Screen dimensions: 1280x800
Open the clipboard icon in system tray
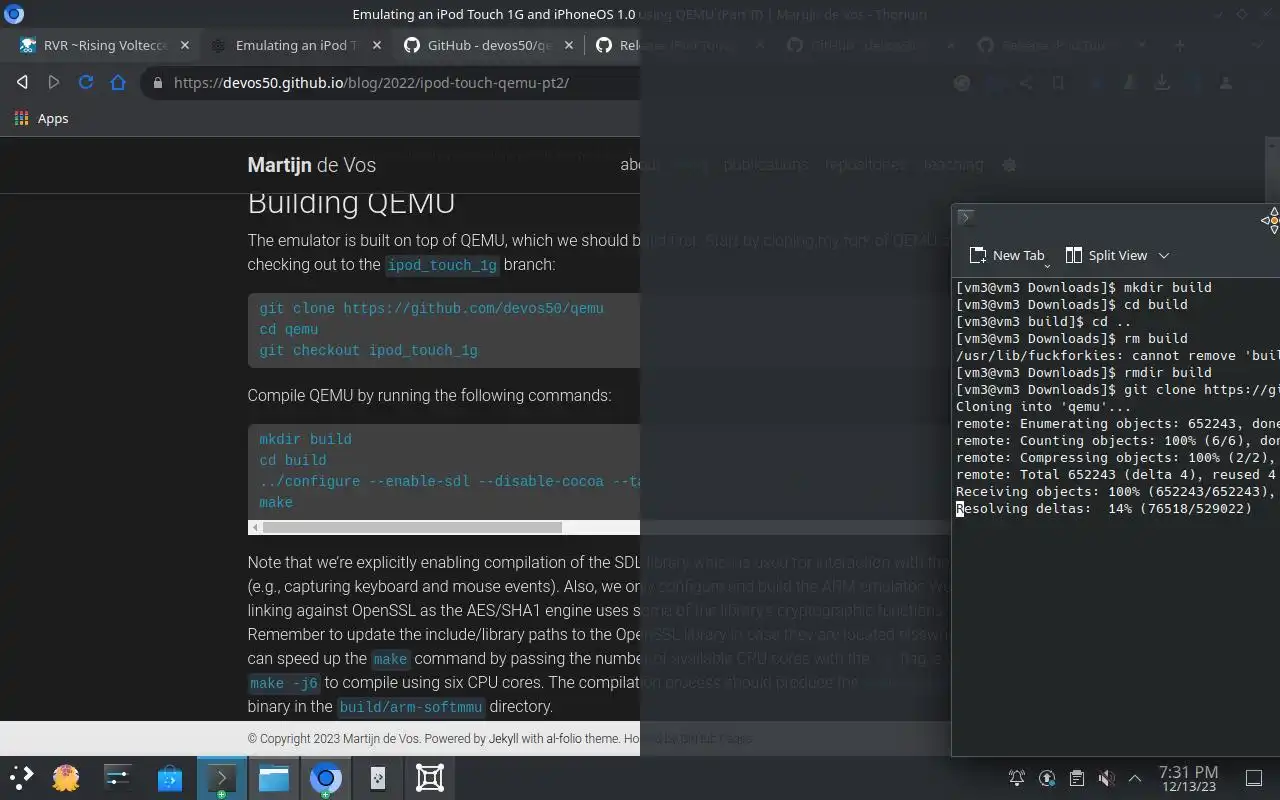(1076, 778)
